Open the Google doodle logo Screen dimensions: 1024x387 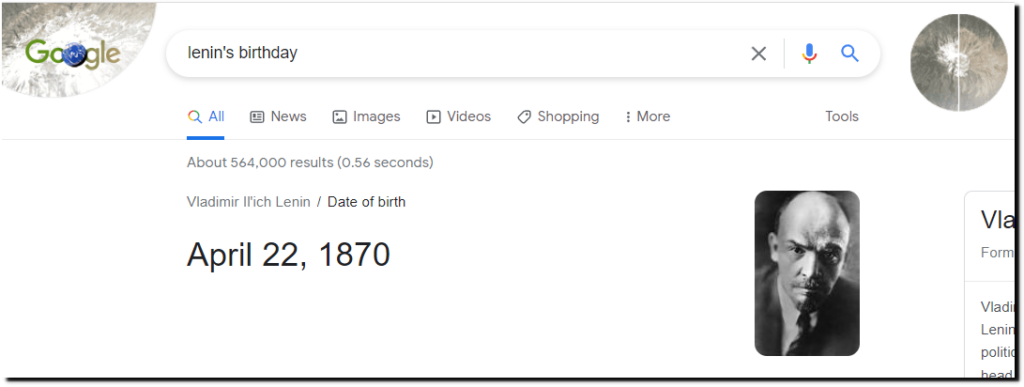(73, 53)
